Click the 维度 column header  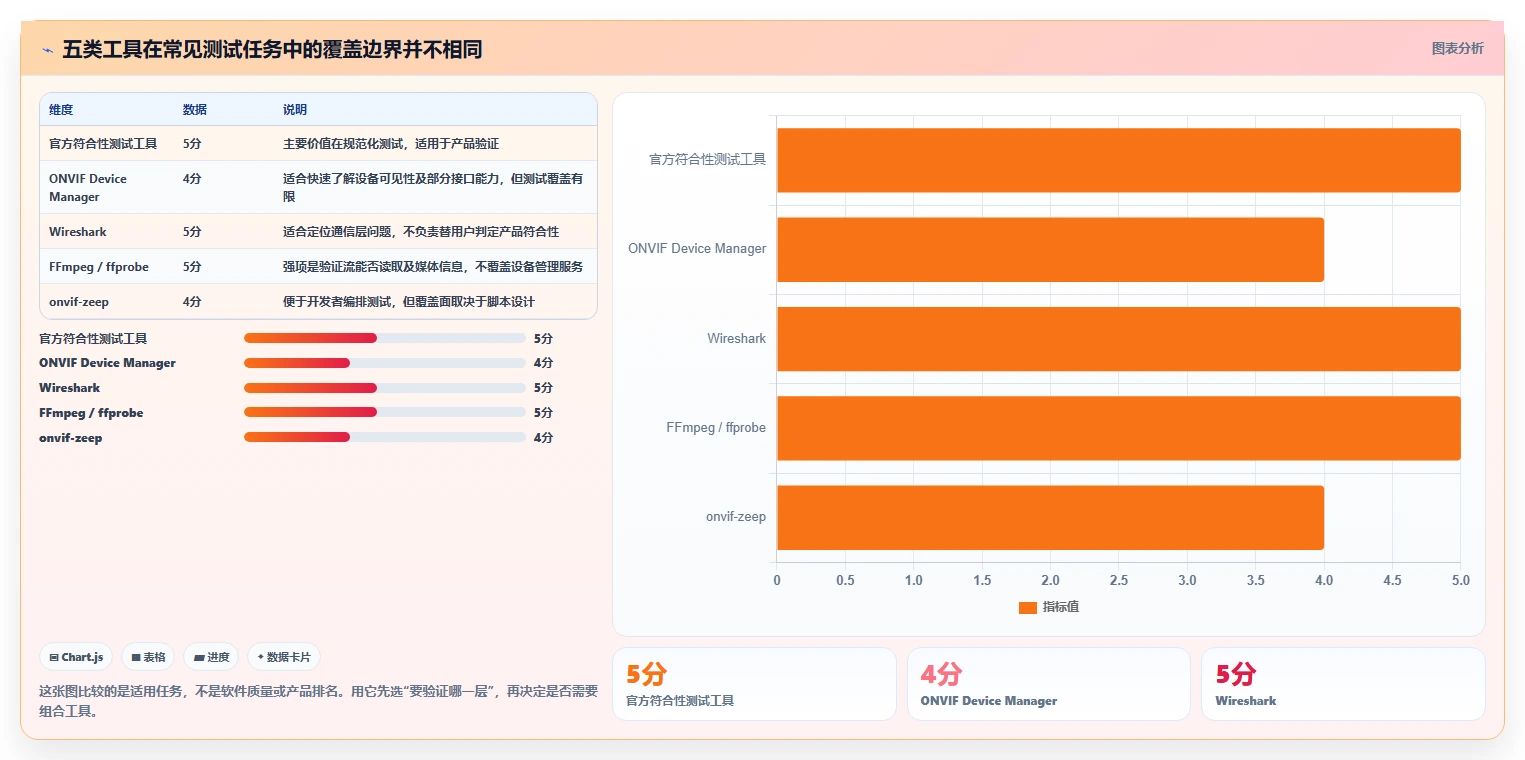(x=61, y=109)
